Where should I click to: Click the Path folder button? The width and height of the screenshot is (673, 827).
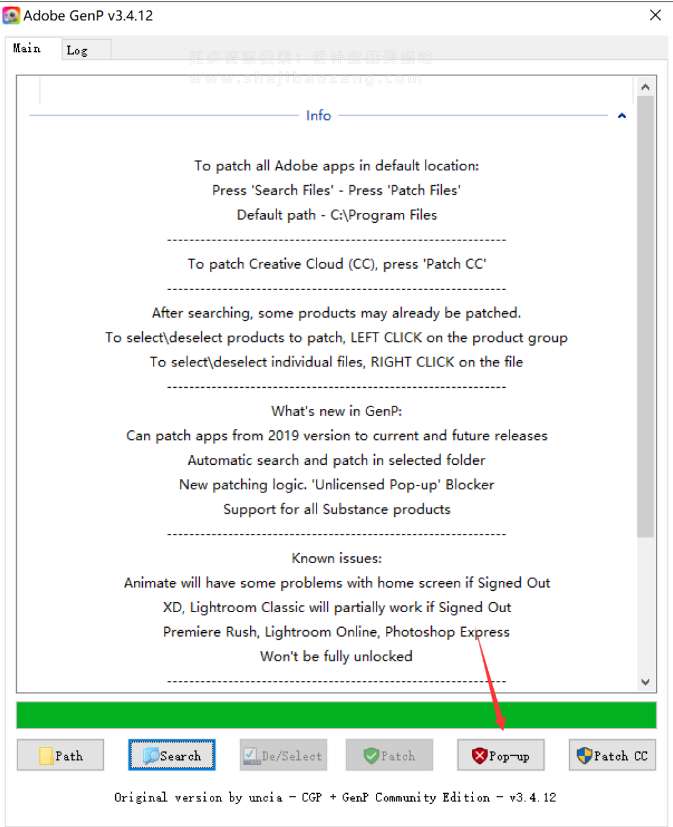point(60,755)
